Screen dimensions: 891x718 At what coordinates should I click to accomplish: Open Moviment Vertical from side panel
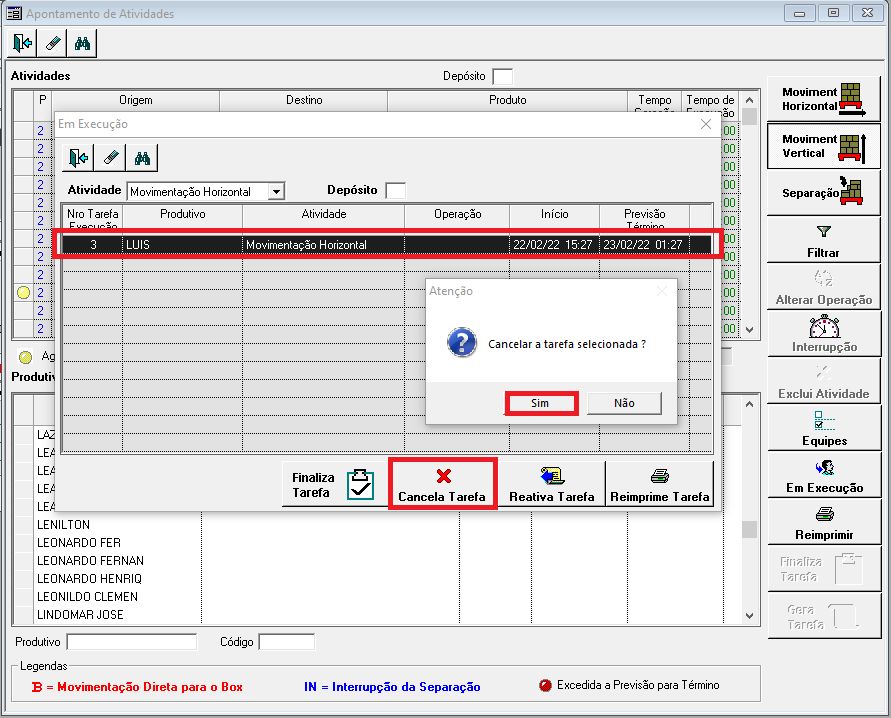[823, 146]
